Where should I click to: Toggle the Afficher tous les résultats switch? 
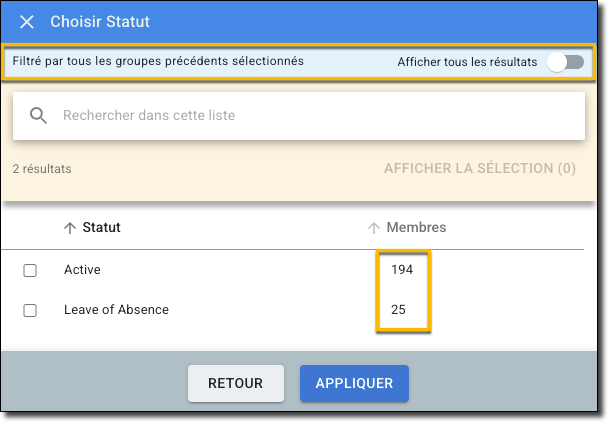coord(564,62)
